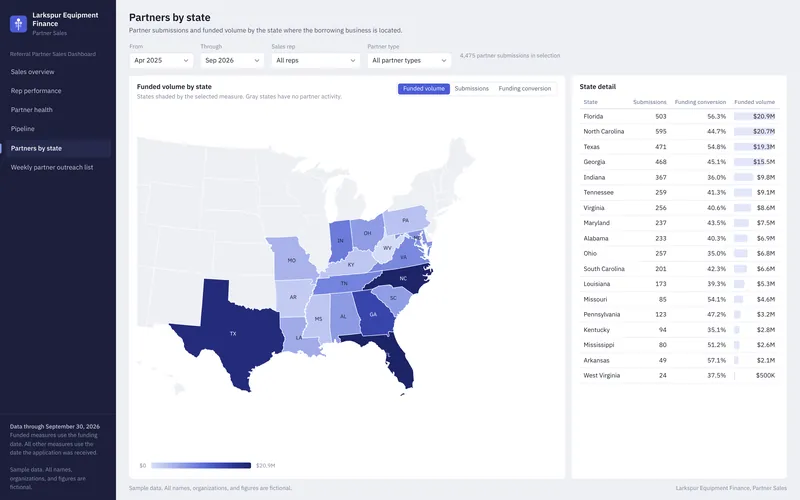Click the Larkspur Equipment Finance logo icon

pyautogui.click(x=18, y=23)
